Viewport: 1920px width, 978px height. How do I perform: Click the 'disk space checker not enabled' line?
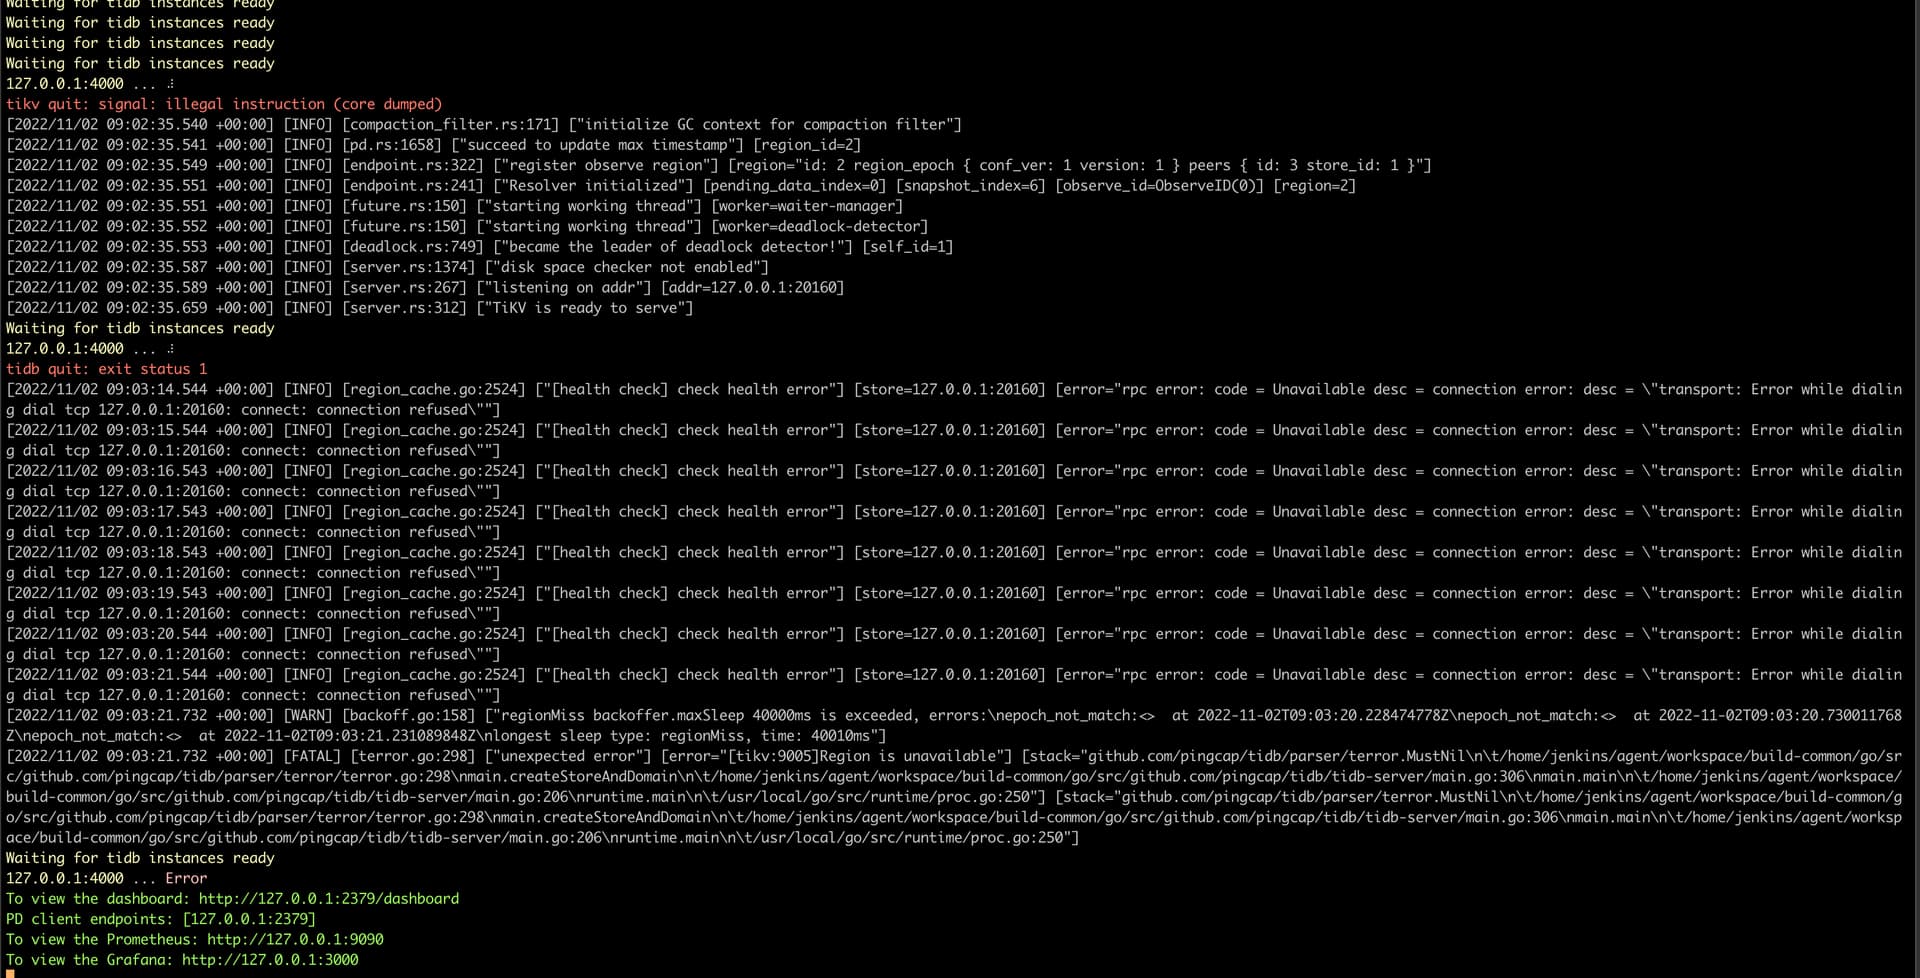pos(387,267)
